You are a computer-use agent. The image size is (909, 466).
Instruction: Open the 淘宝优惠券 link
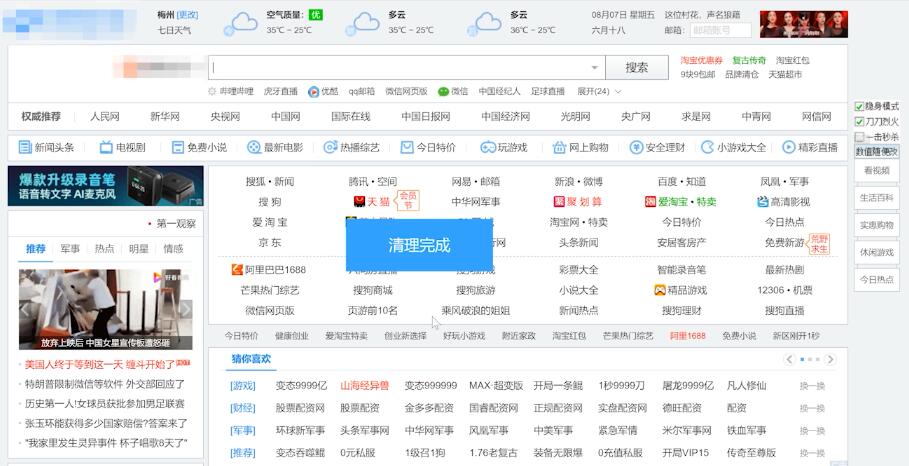701,60
